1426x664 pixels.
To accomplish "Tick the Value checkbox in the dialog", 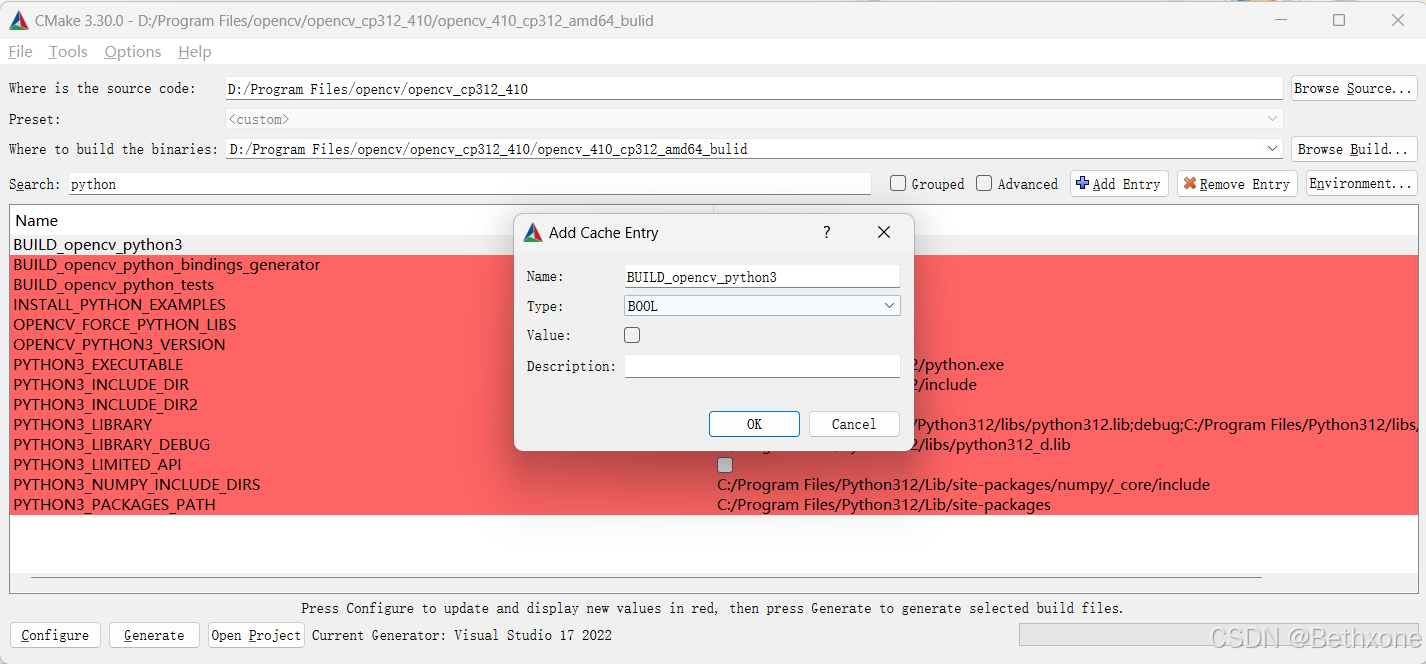I will pyautogui.click(x=632, y=335).
